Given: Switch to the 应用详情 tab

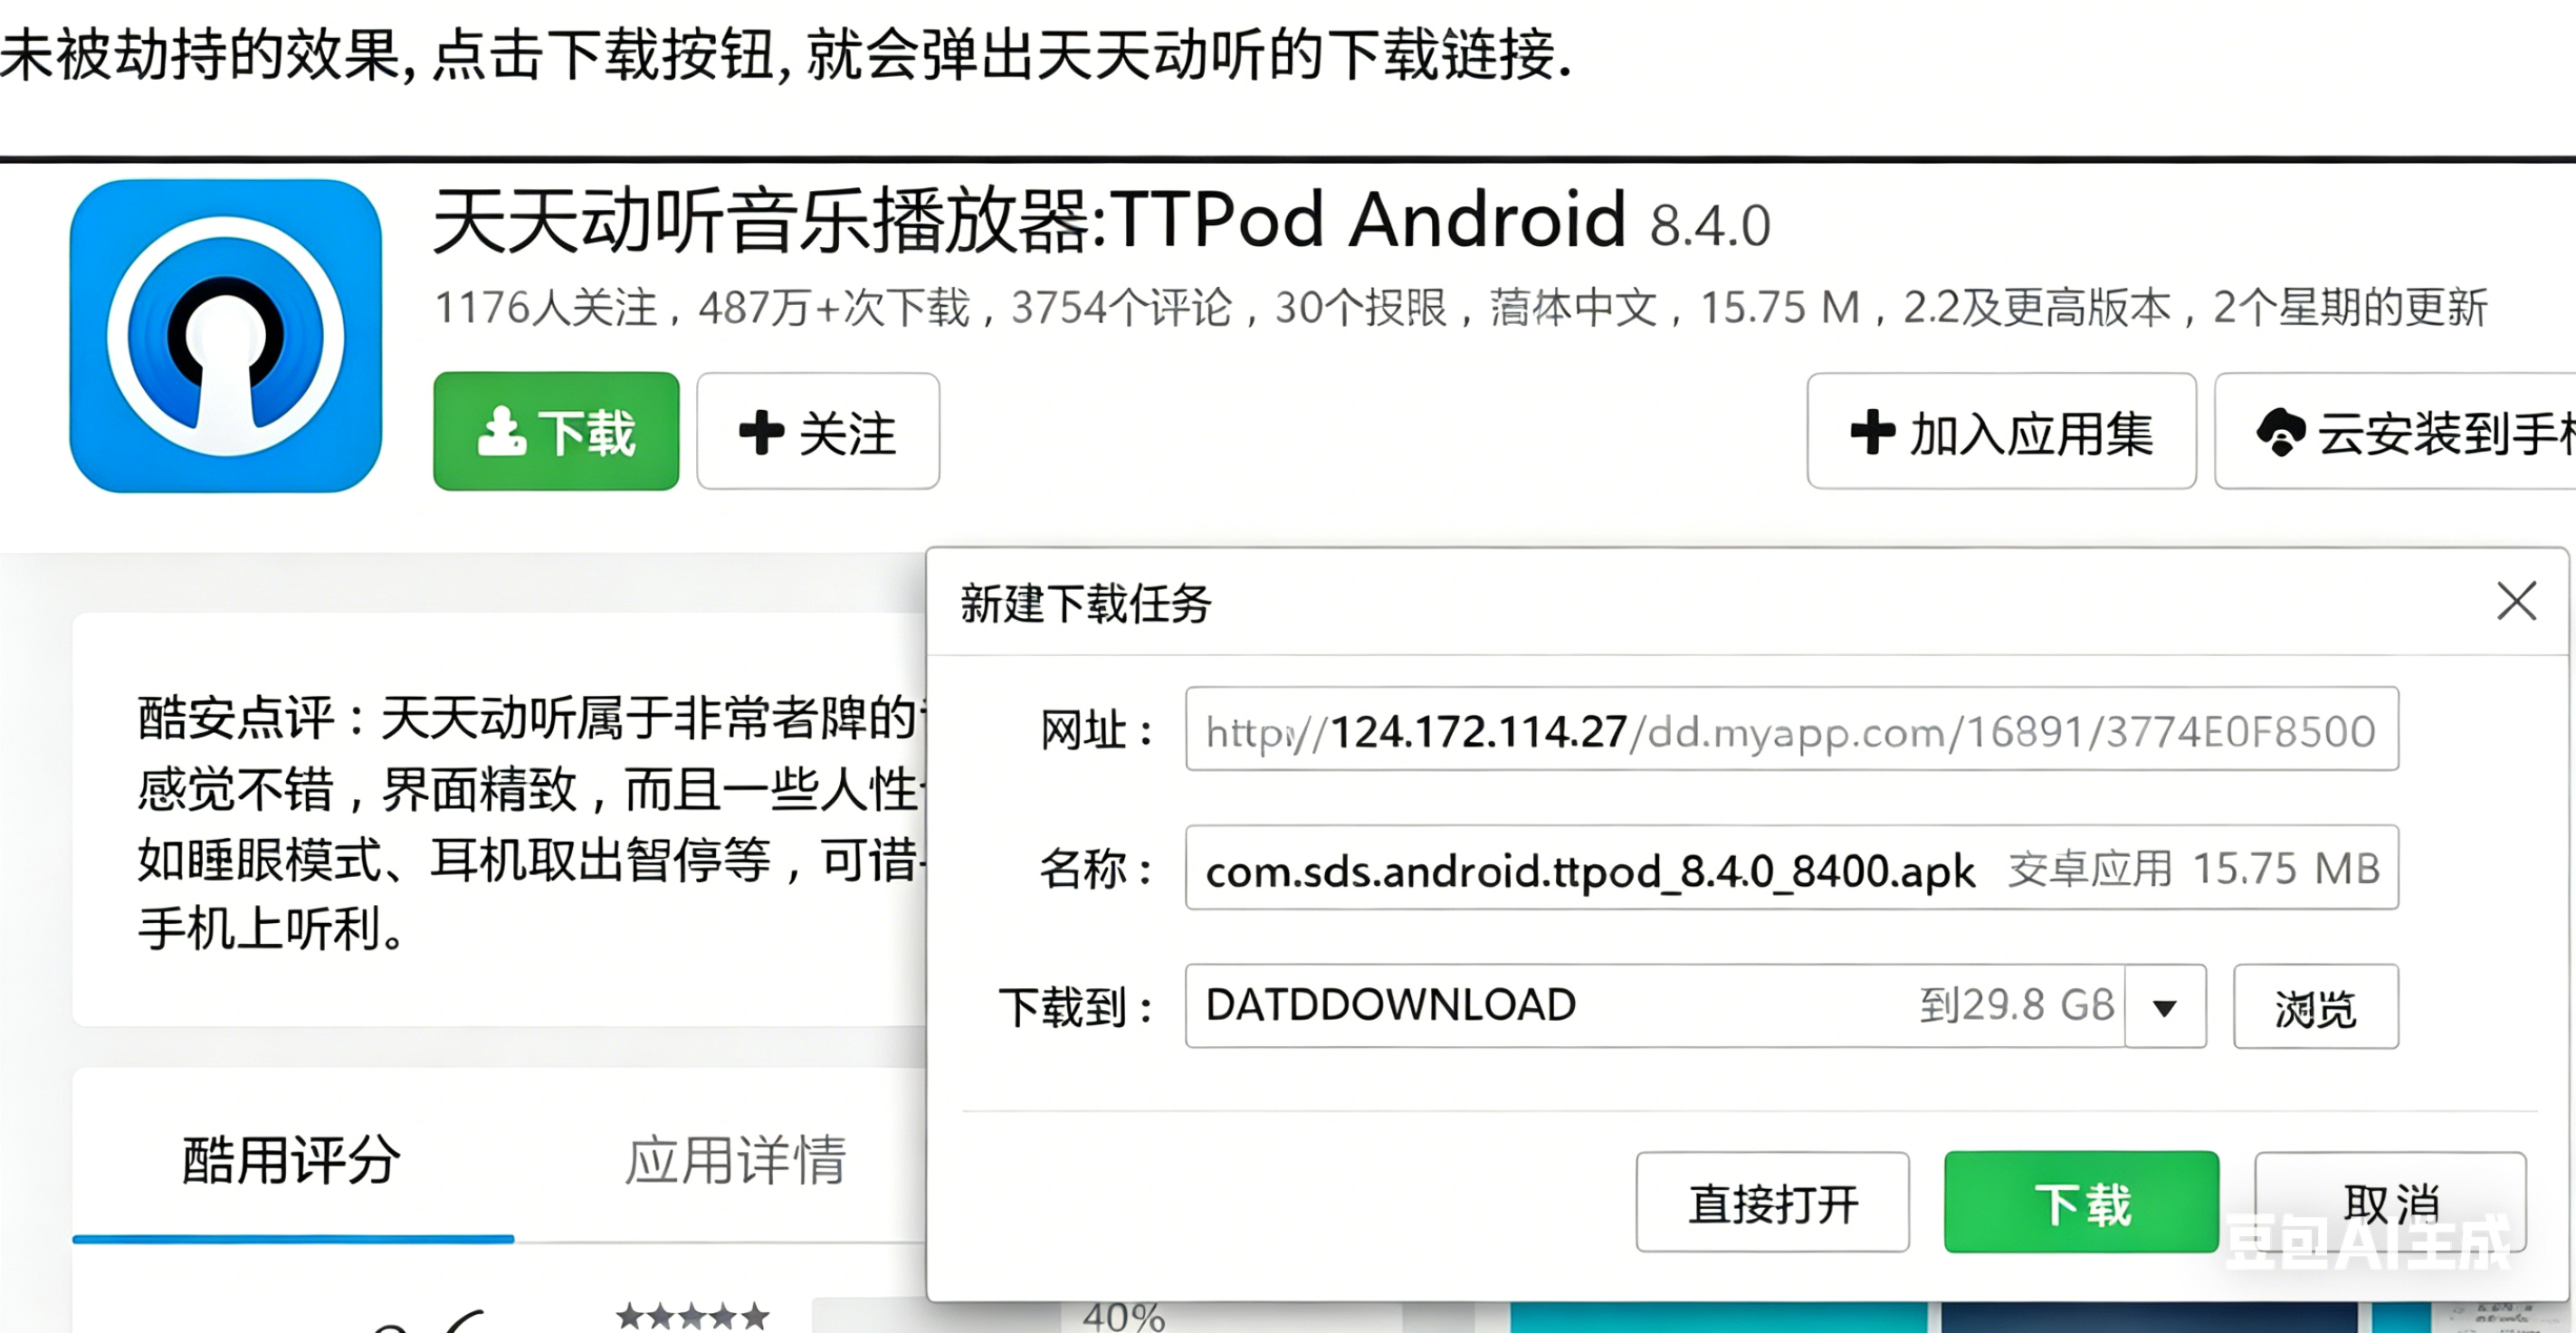Looking at the screenshot, I should (736, 1160).
